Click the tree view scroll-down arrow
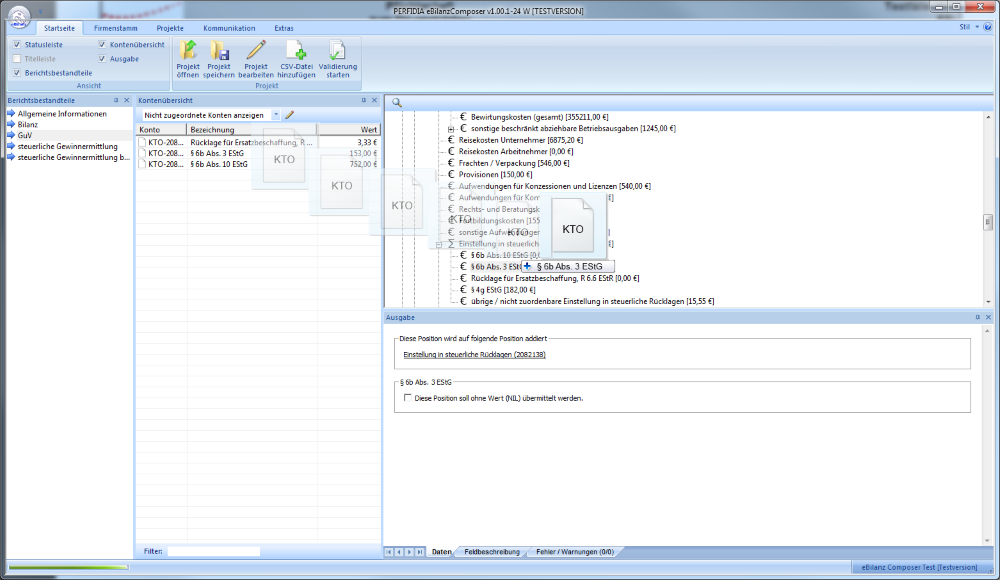The height and width of the screenshot is (580, 1000). (x=988, y=302)
